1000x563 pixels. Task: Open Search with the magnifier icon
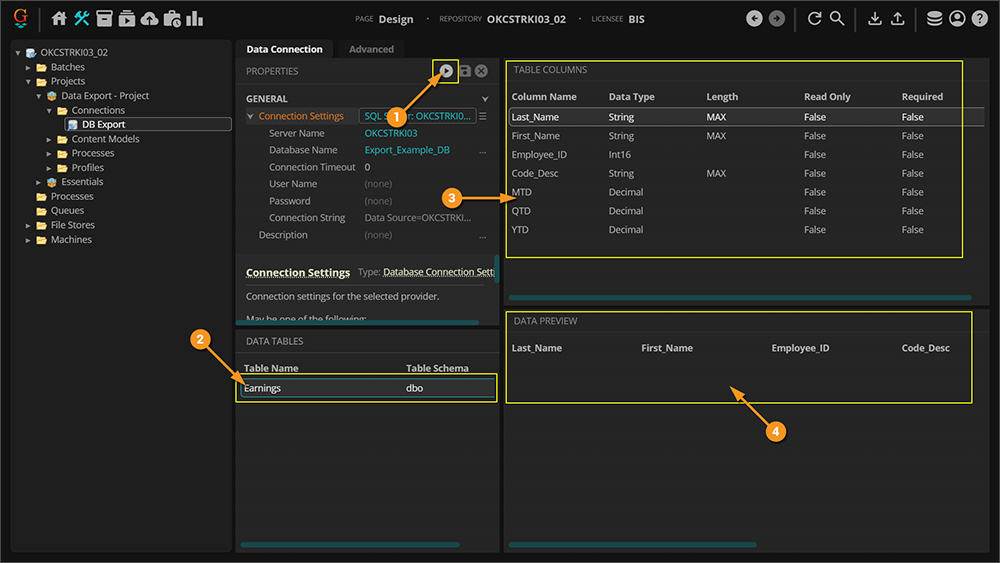pyautogui.click(x=837, y=19)
